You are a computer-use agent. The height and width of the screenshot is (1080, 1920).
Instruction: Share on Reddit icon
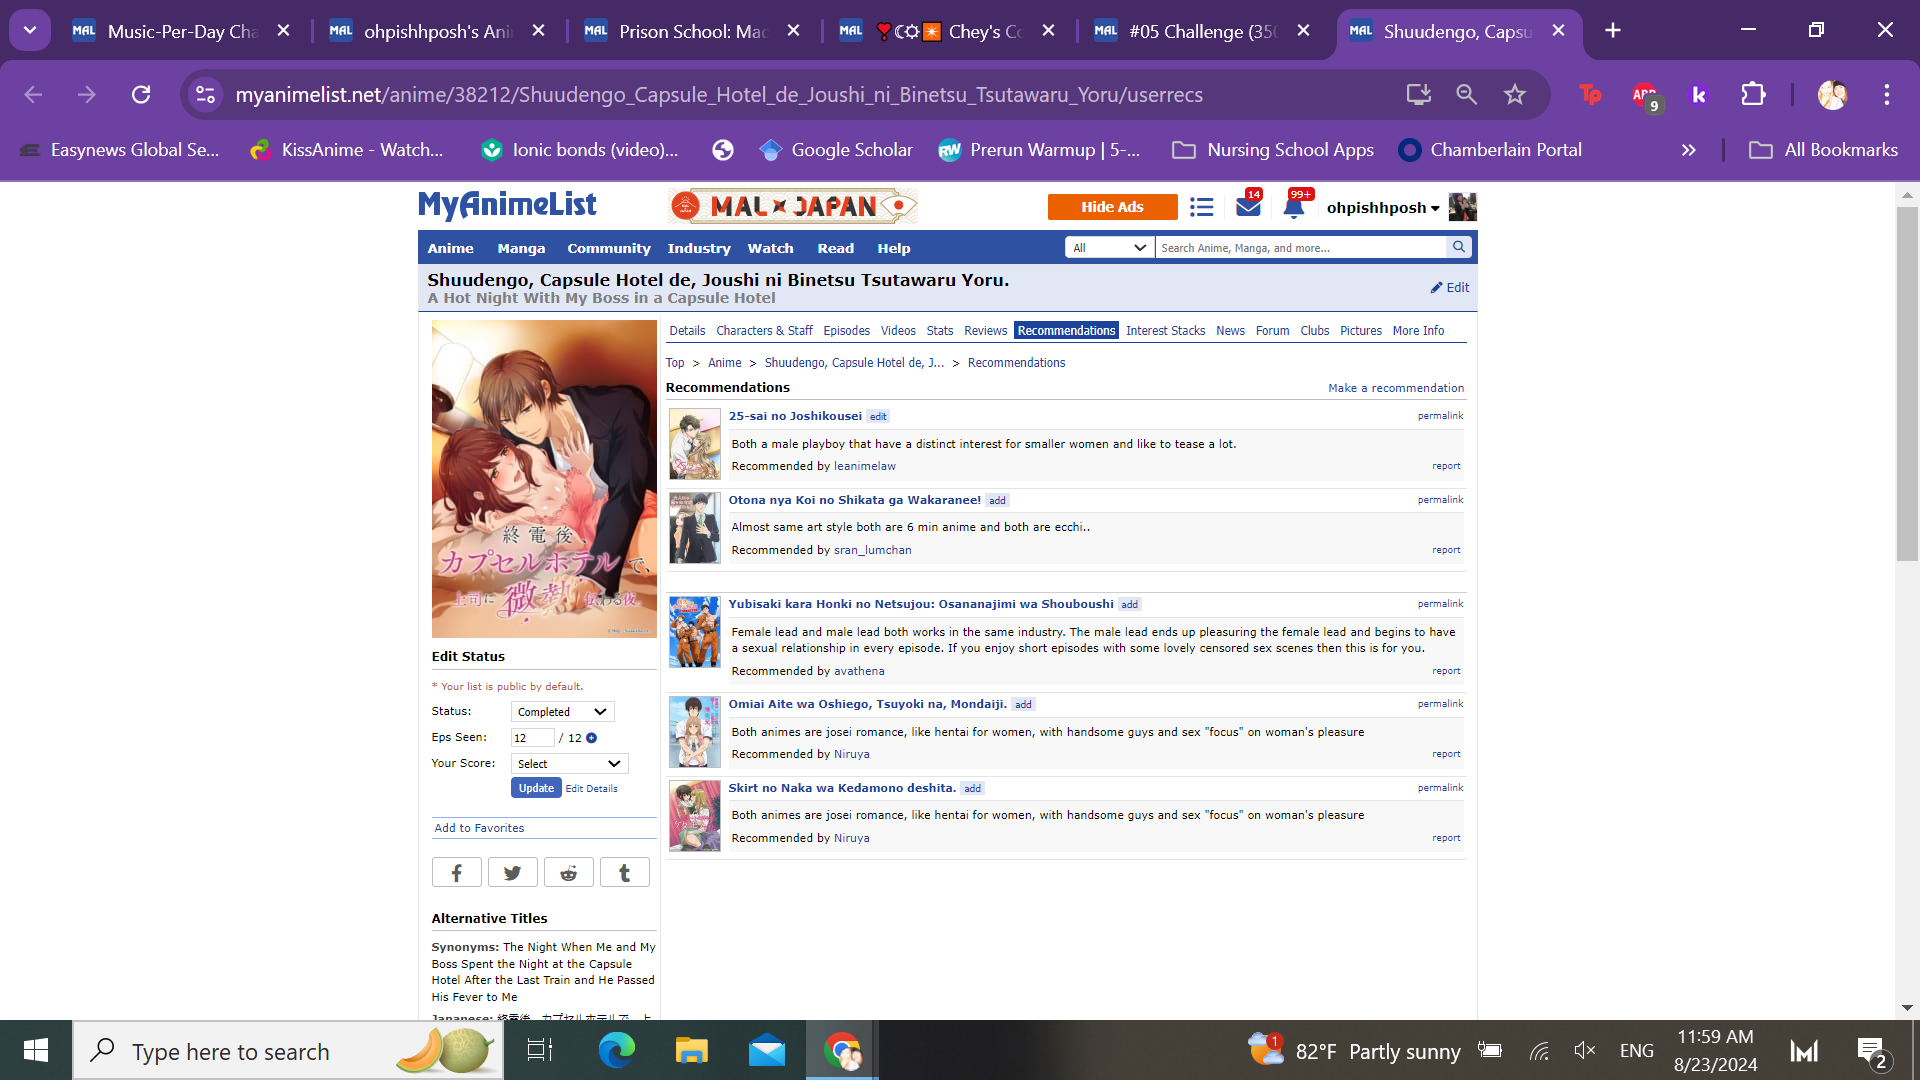[x=568, y=873]
